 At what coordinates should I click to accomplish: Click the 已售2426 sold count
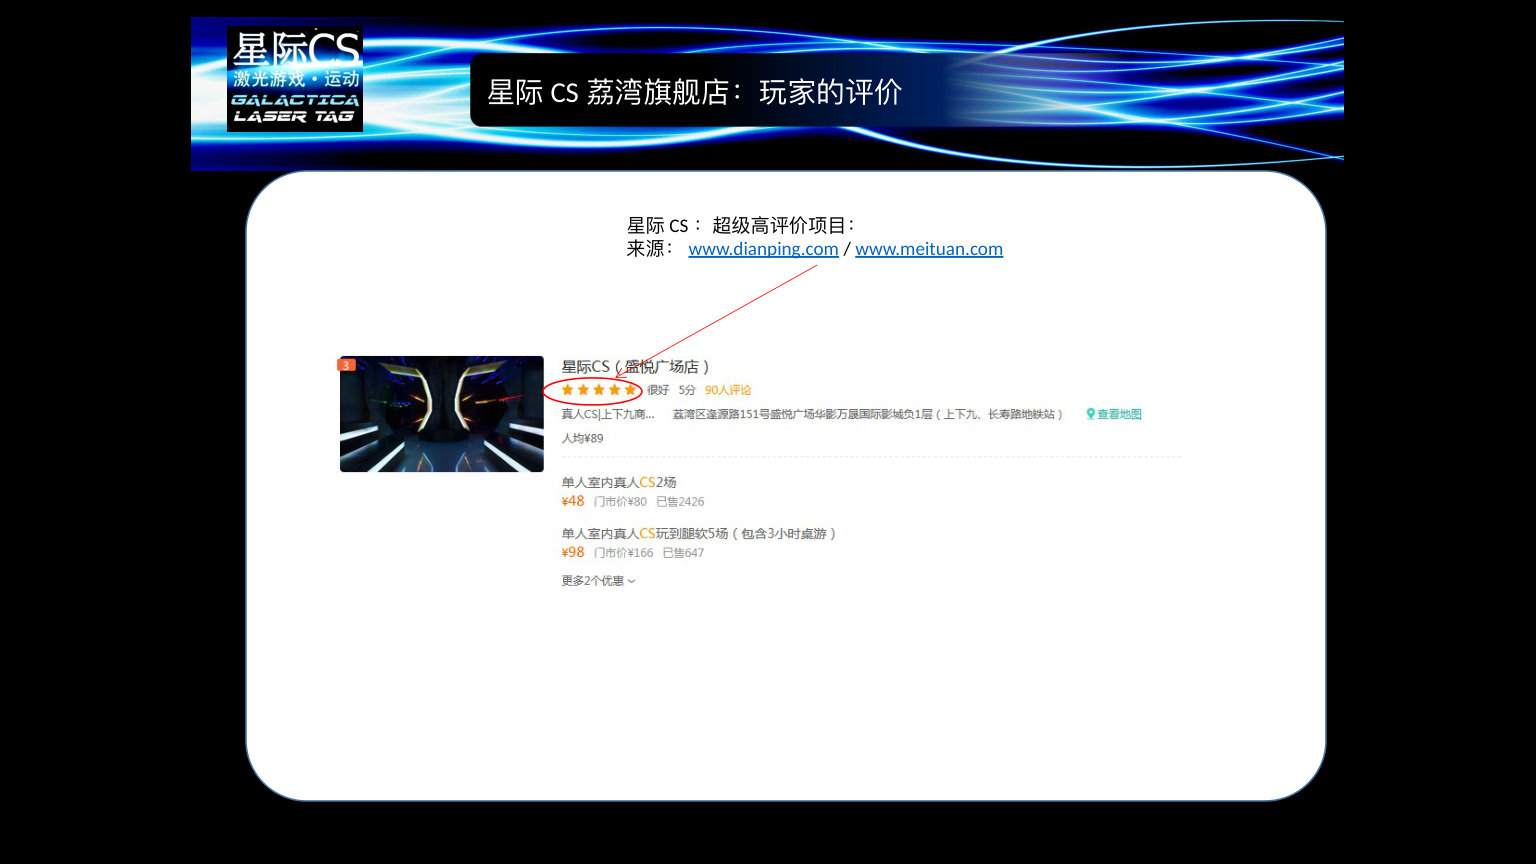(680, 502)
